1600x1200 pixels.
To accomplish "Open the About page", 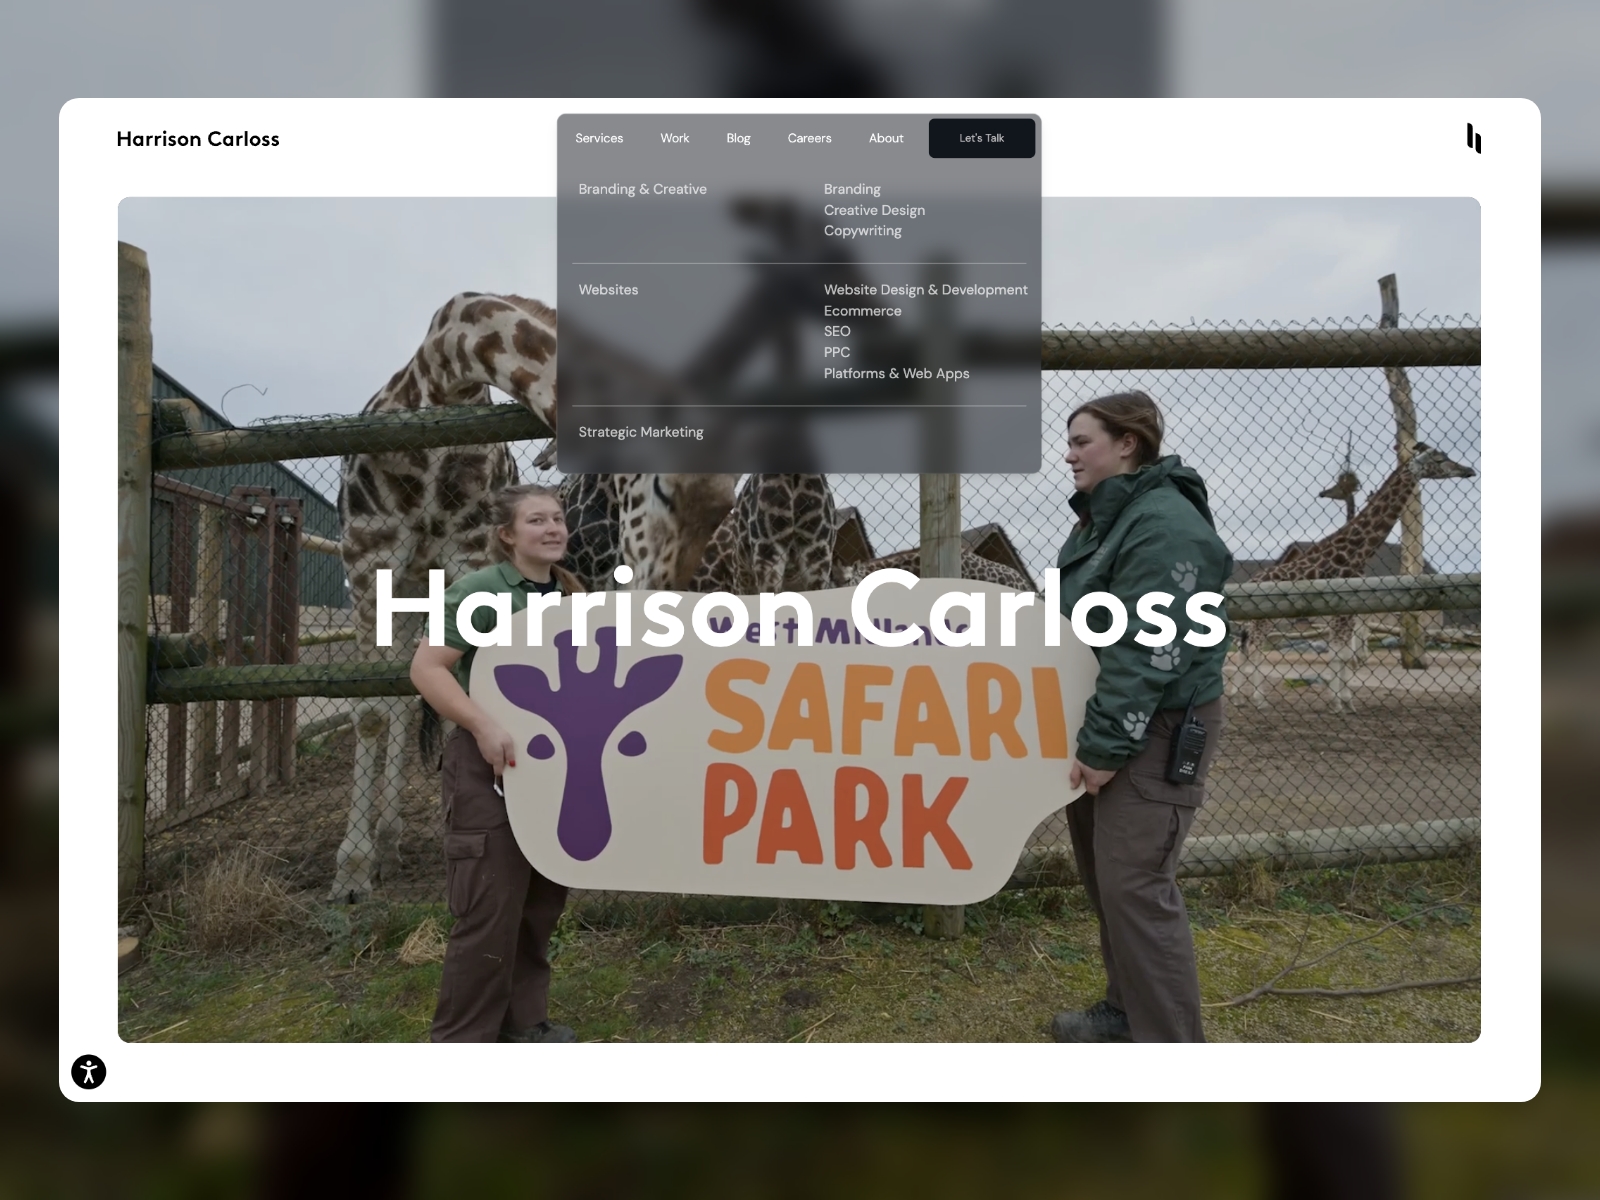I will 886,138.
